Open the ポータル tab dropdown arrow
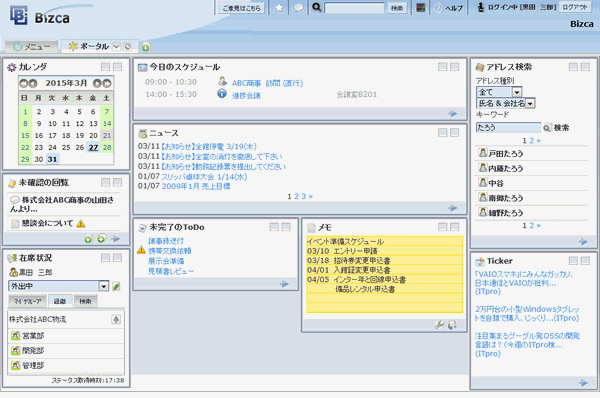This screenshot has height=398, width=600. pos(116,46)
